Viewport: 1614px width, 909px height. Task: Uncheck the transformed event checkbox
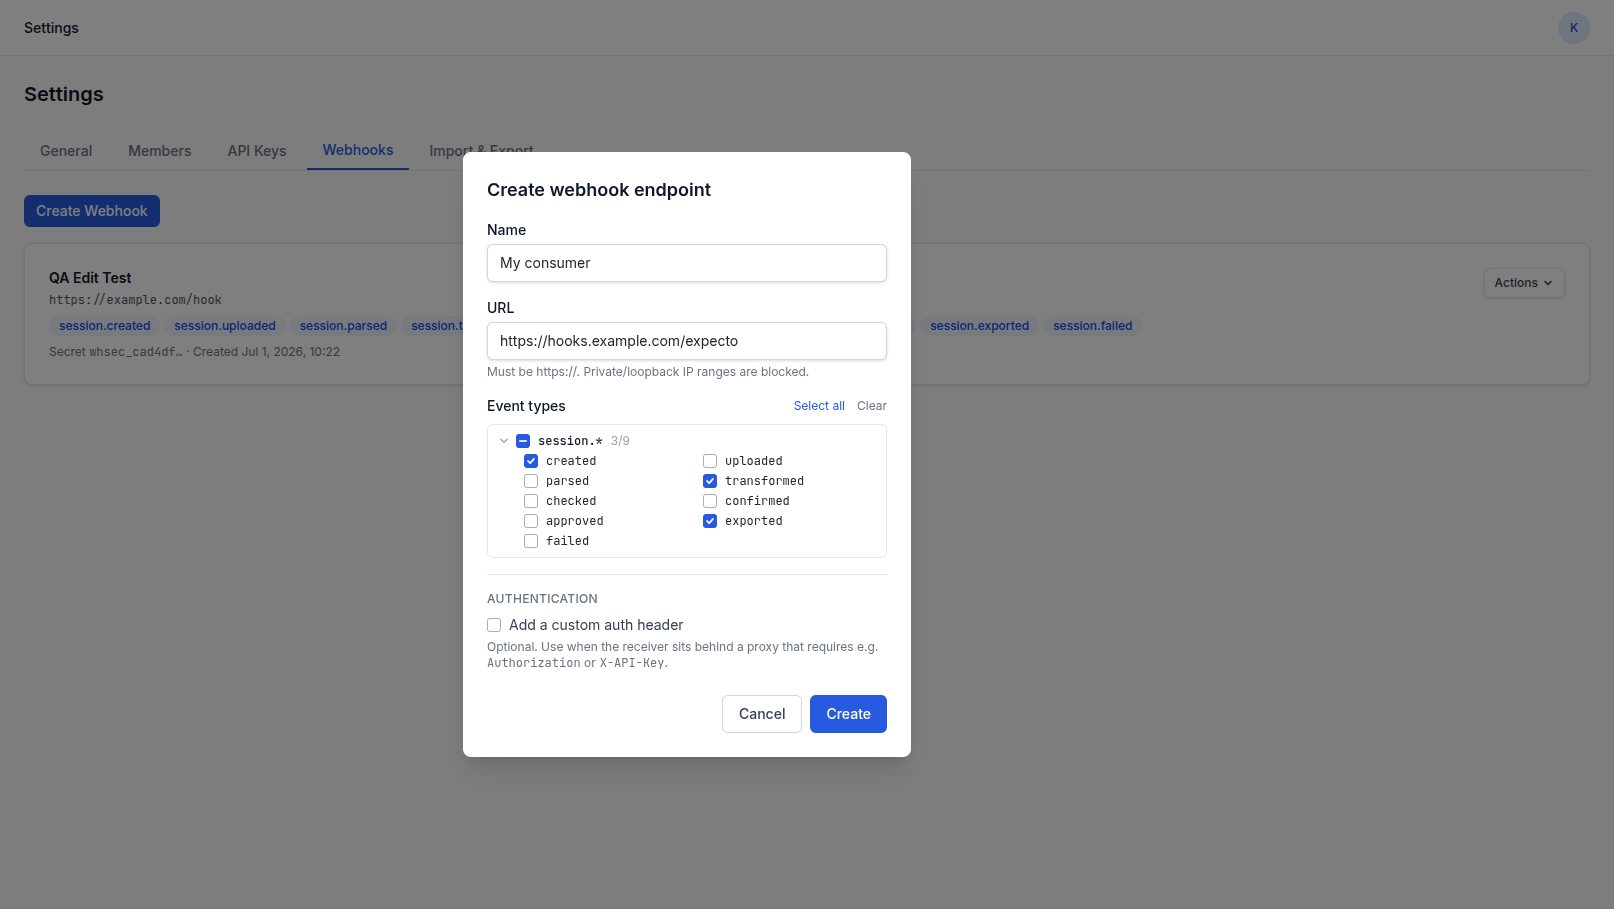(x=710, y=481)
